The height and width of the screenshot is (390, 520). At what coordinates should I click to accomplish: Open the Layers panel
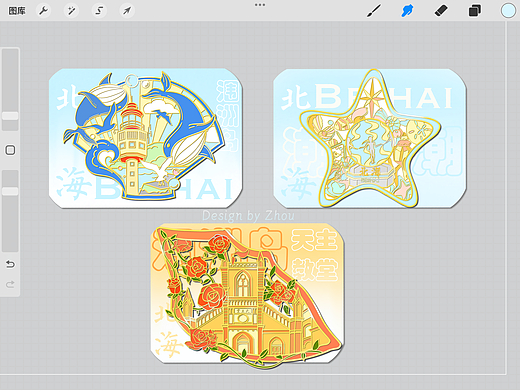(x=475, y=11)
